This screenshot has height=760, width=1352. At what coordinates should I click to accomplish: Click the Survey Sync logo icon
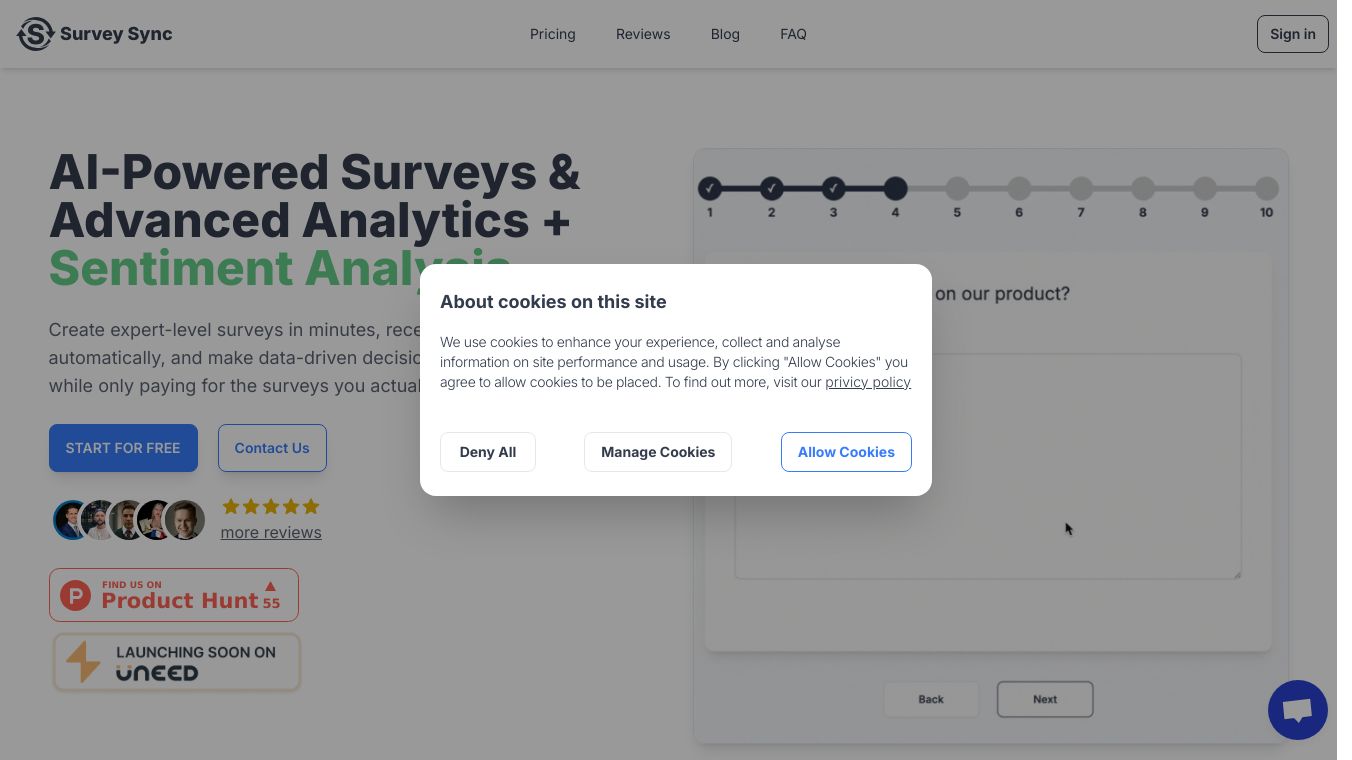[x=35, y=34]
